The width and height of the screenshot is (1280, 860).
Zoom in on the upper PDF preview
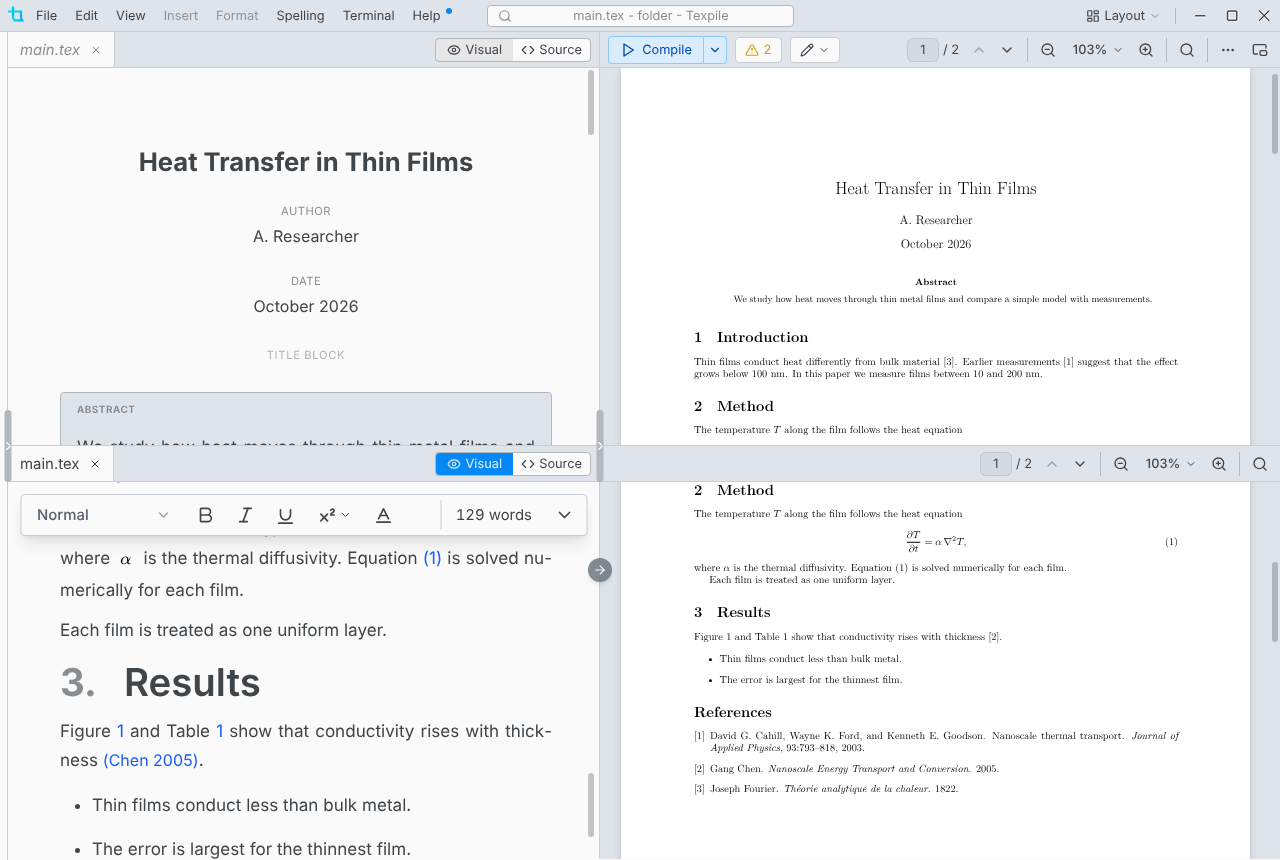(x=1146, y=50)
